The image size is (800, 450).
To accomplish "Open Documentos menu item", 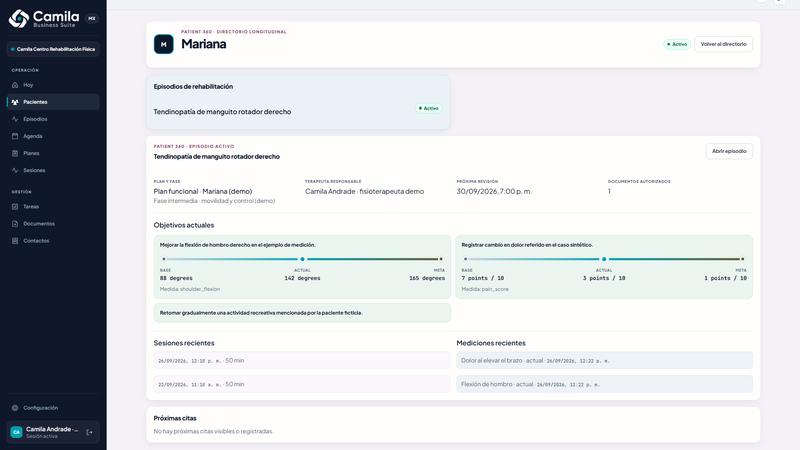I will (53, 224).
